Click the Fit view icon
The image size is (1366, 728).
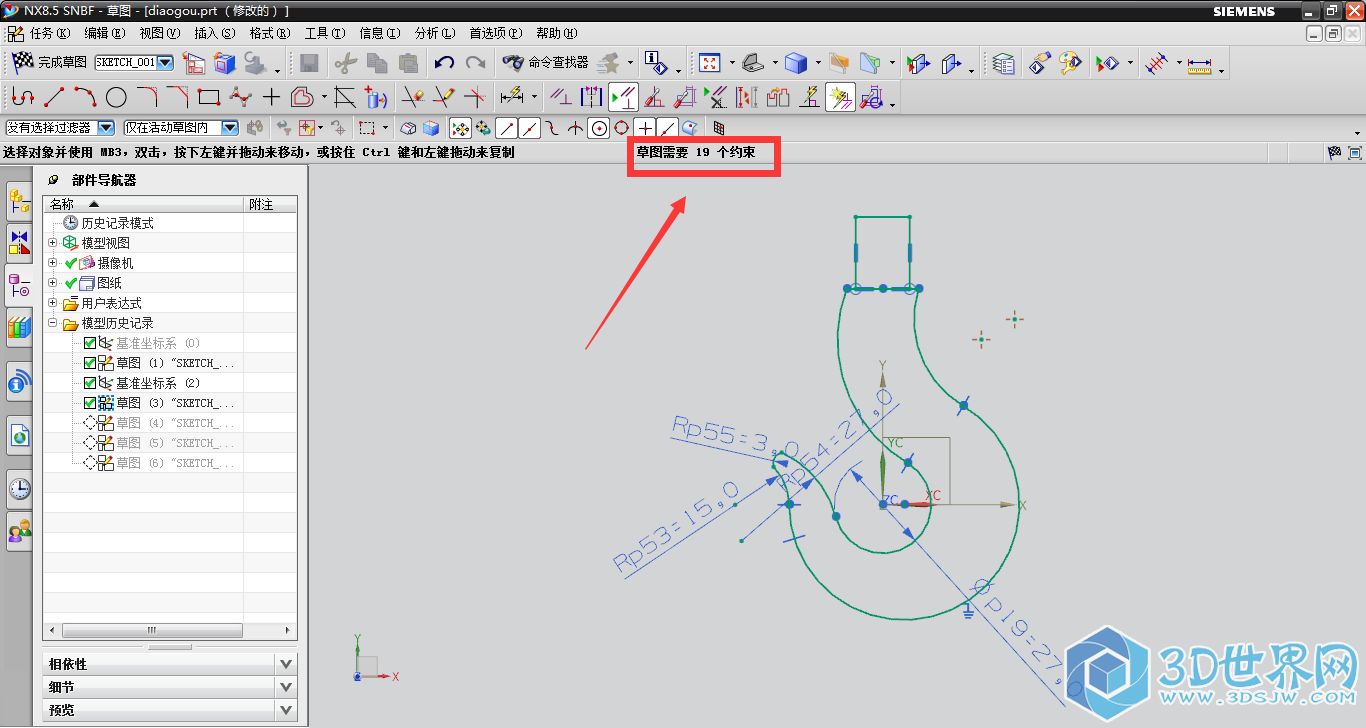[x=709, y=63]
